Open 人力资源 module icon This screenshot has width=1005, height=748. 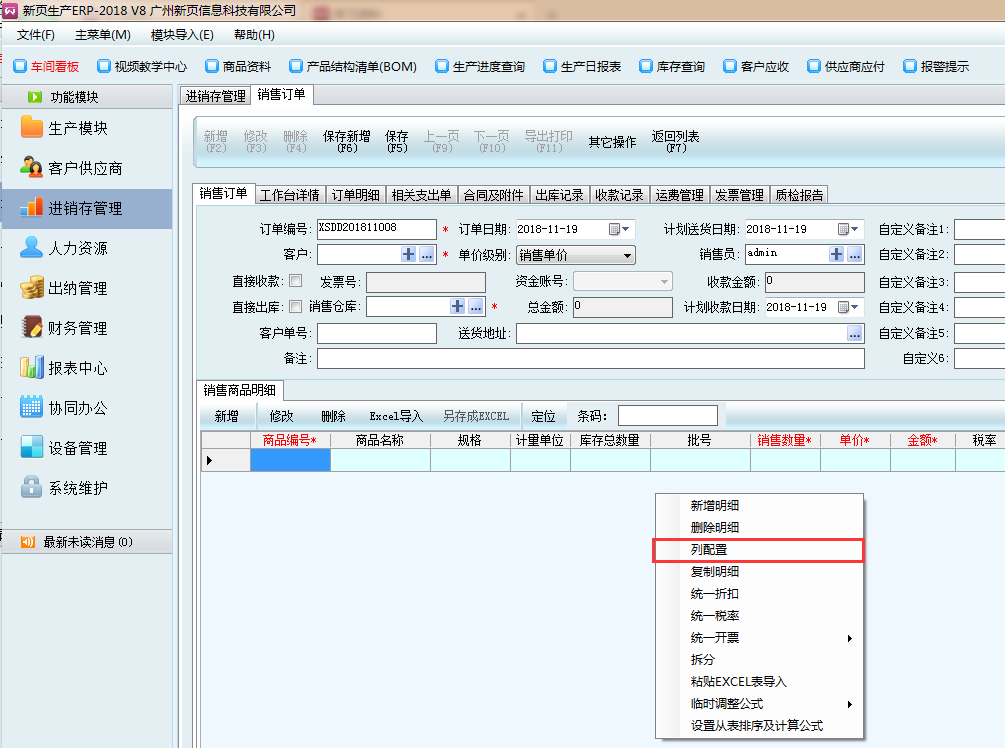pyautogui.click(x=32, y=248)
